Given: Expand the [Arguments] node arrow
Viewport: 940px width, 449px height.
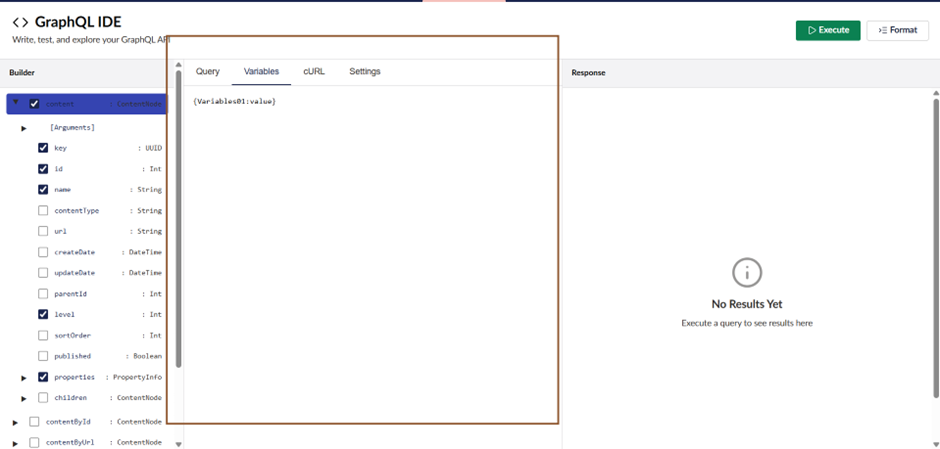Looking at the screenshot, I should (24, 128).
